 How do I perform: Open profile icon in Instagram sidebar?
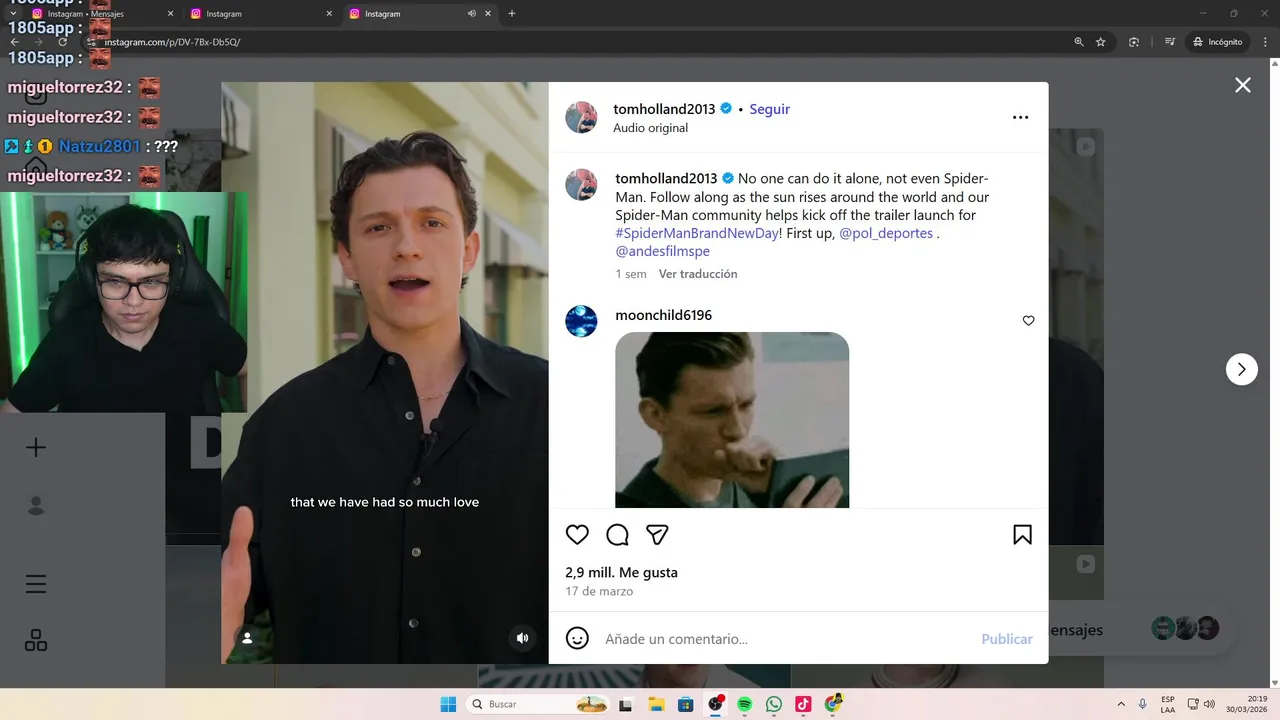click(36, 506)
